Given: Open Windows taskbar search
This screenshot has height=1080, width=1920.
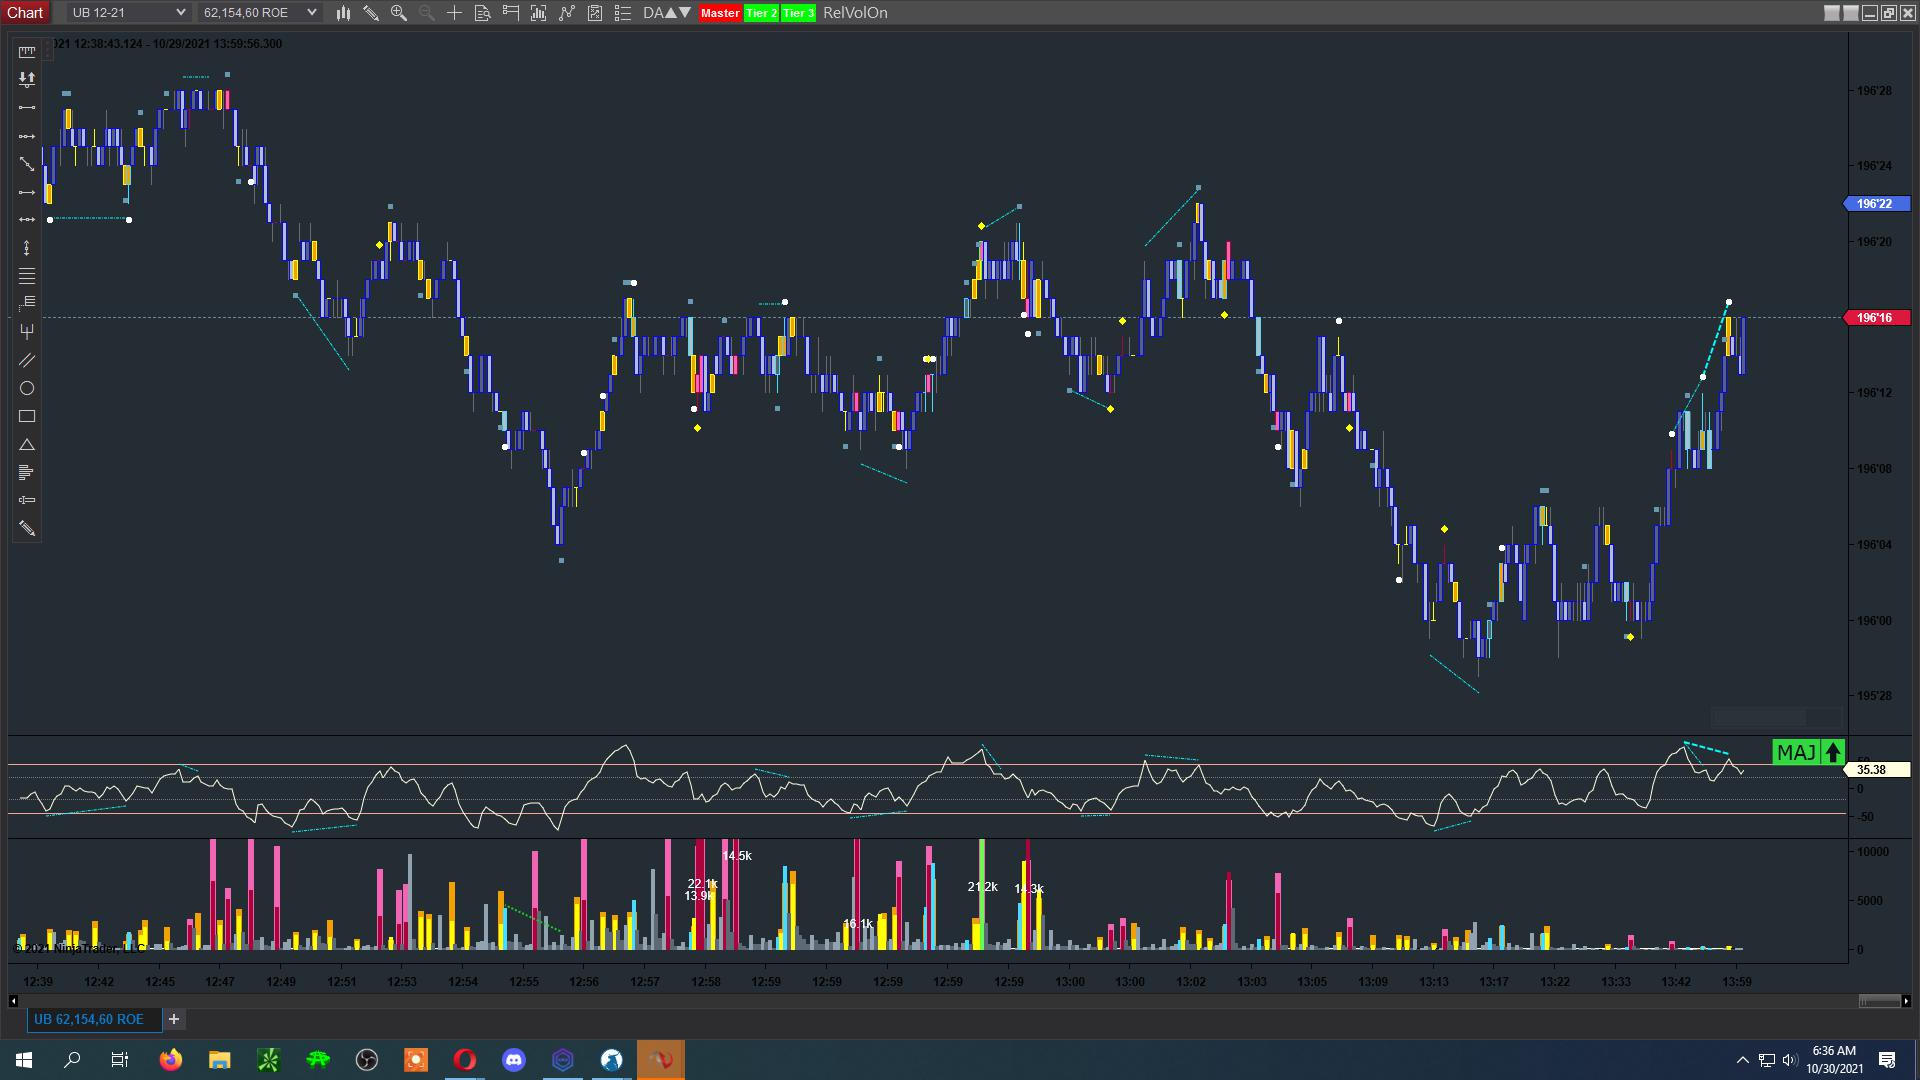Looking at the screenshot, I should 72,1060.
